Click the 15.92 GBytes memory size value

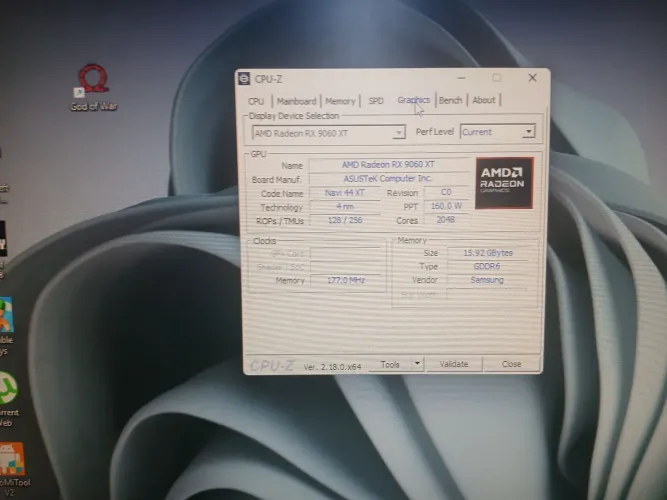[487, 253]
